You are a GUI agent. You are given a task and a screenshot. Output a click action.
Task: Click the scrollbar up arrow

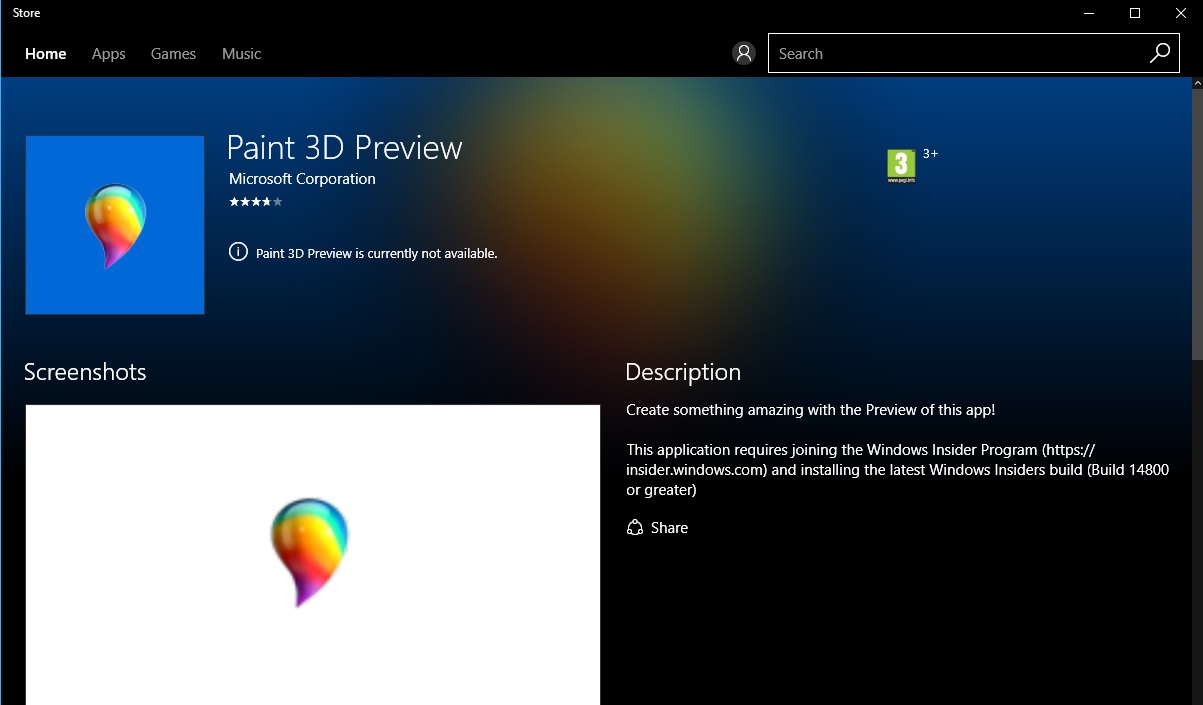[1197, 85]
